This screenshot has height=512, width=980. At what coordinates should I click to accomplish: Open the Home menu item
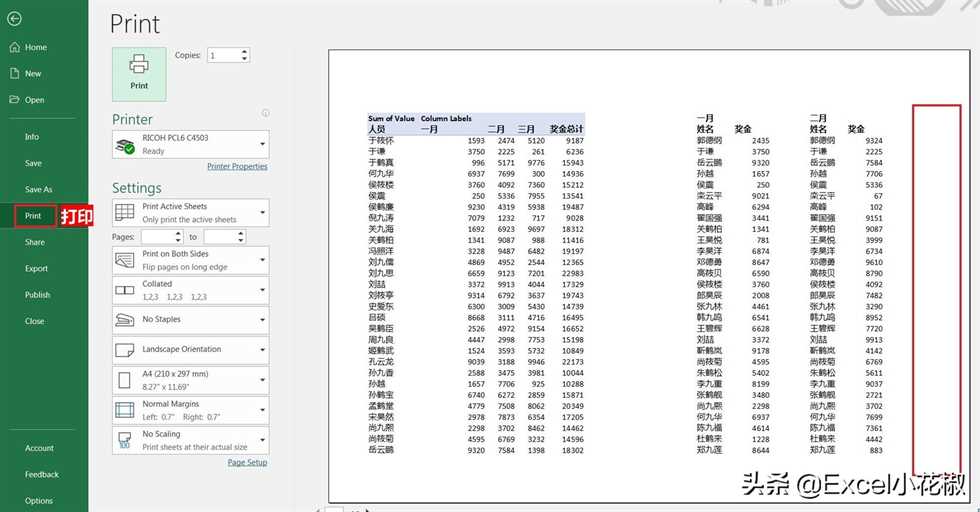pos(35,47)
